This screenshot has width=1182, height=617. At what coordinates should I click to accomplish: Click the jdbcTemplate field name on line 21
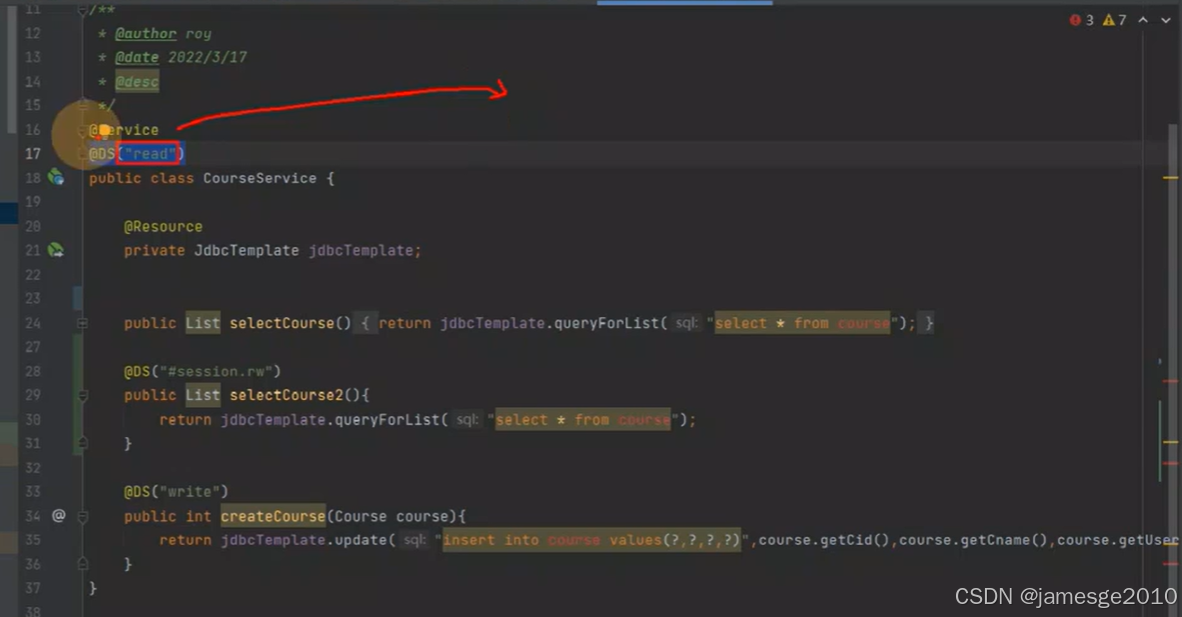[x=360, y=250]
